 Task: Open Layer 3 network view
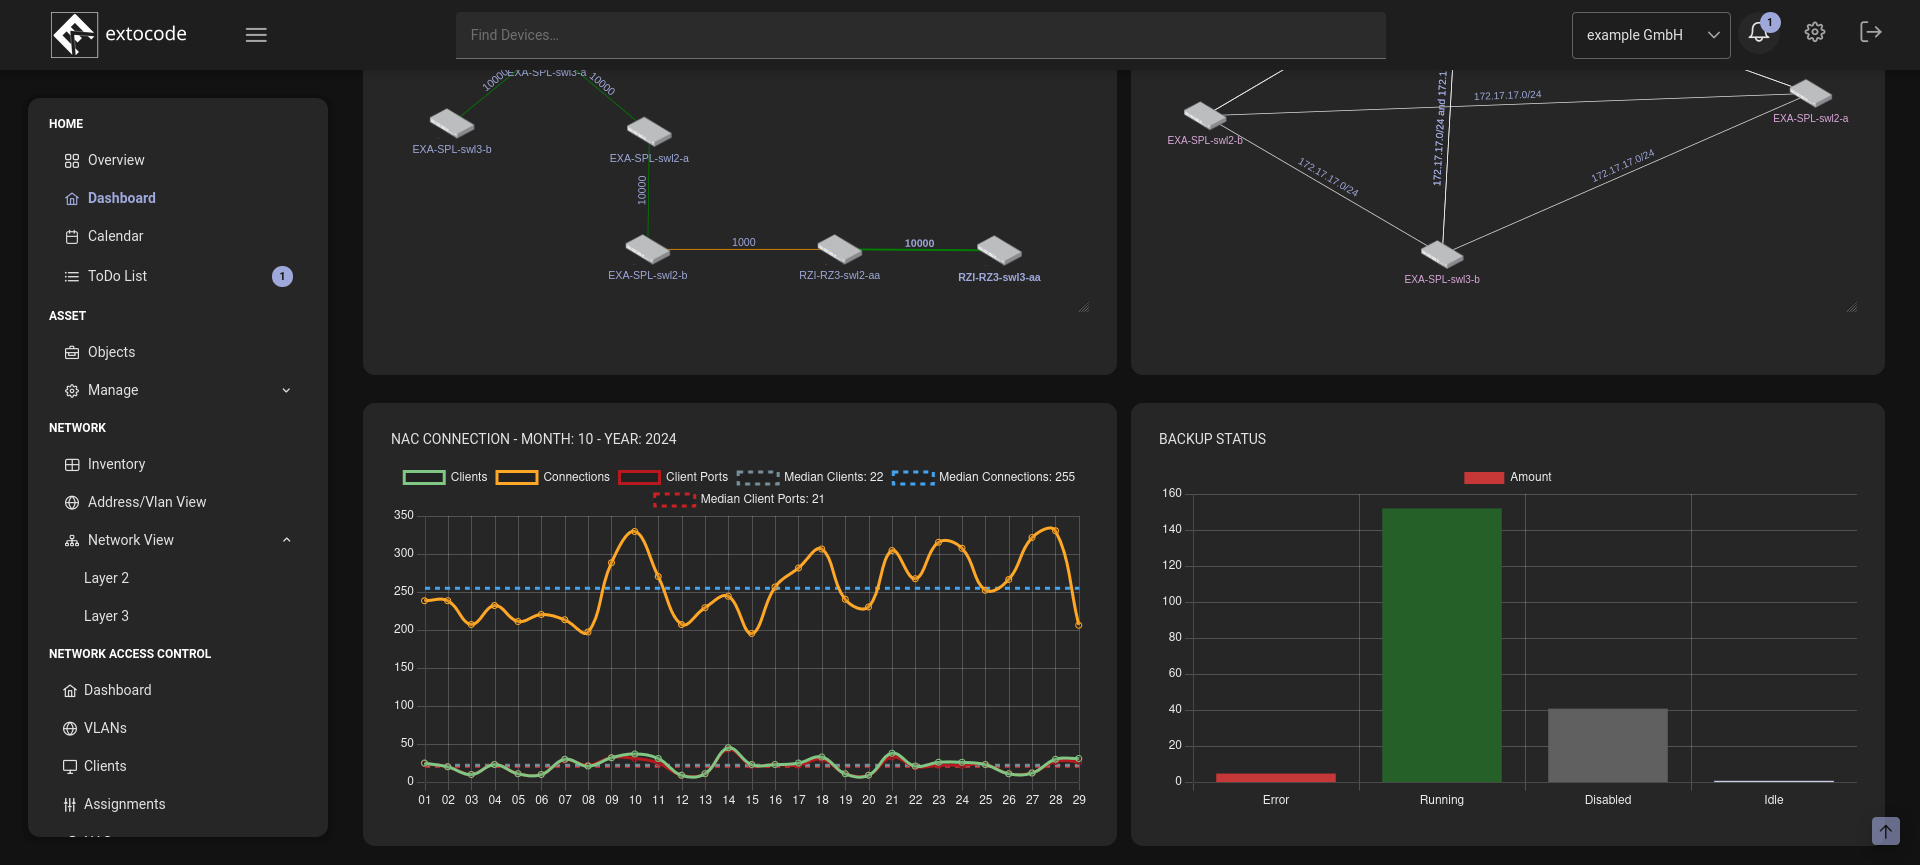point(106,616)
